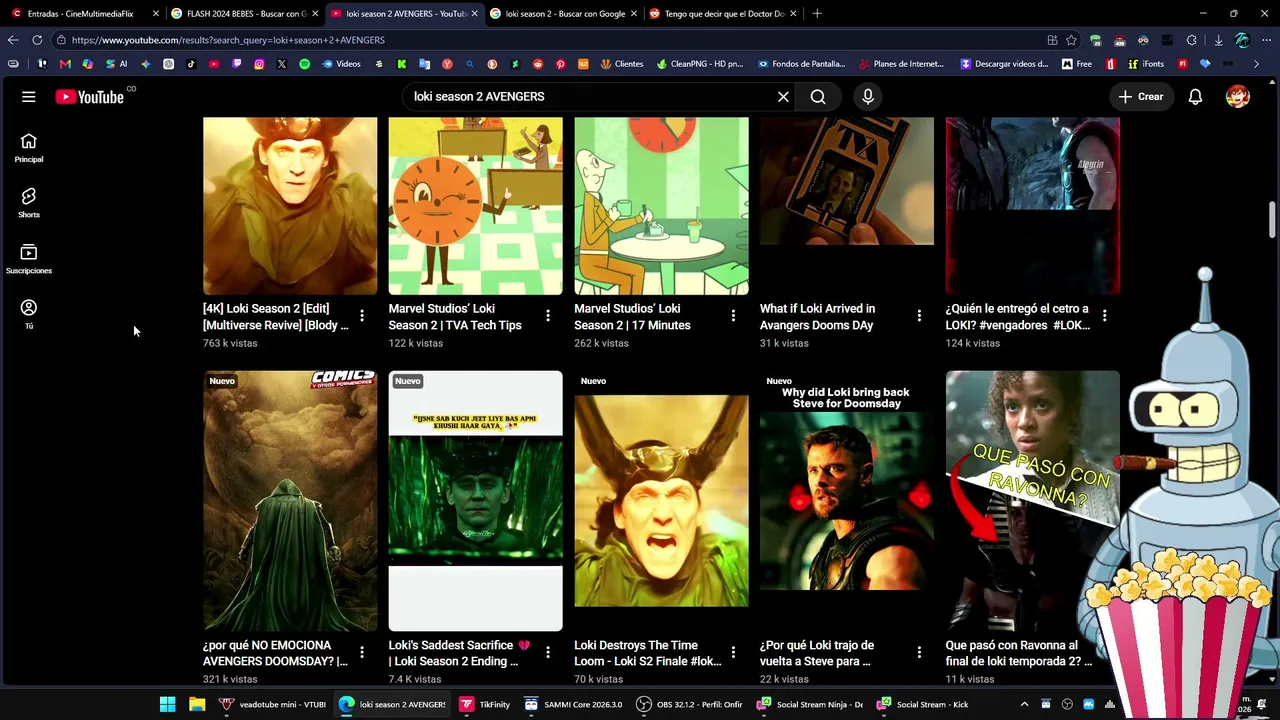The image size is (1280, 720).
Task: Open options for 'What if Loki Arrived' video
Action: (x=919, y=316)
